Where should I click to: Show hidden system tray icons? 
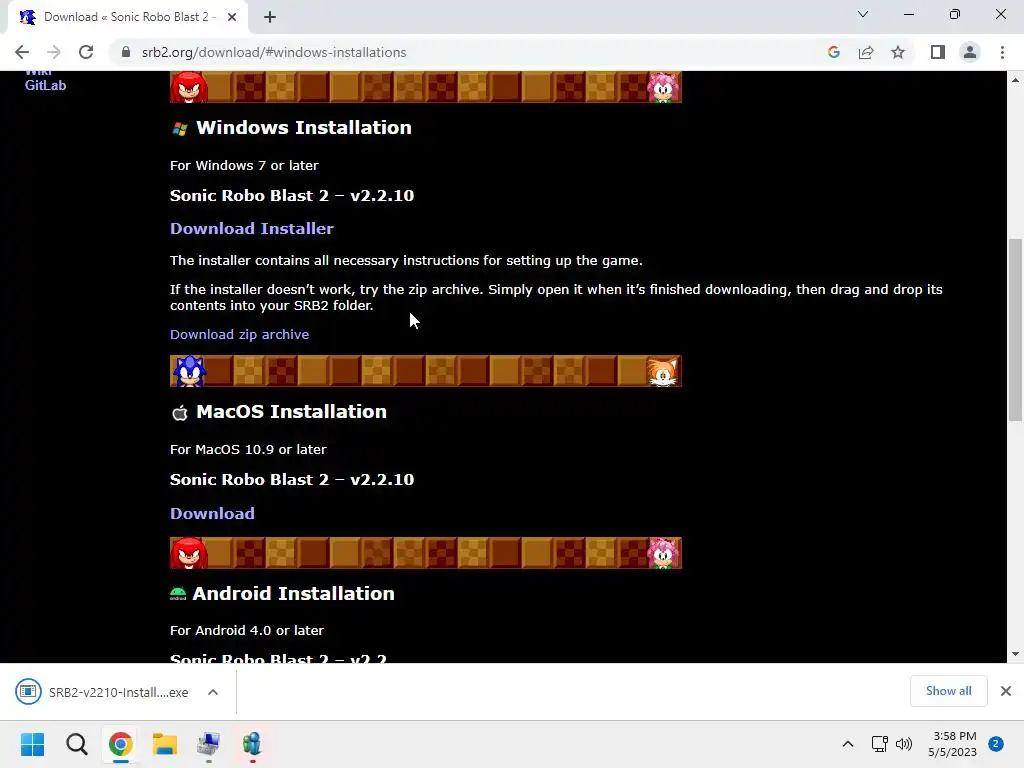coord(848,744)
